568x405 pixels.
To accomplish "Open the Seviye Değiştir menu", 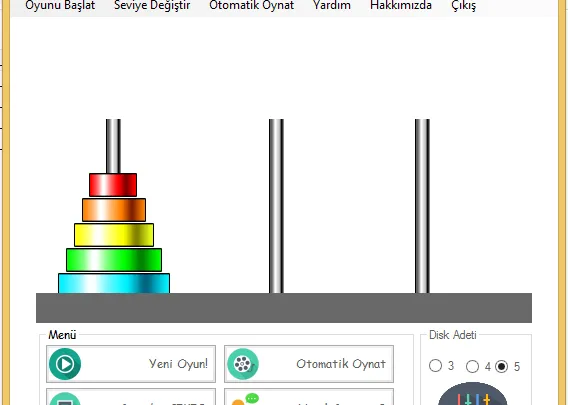I will point(152,5).
